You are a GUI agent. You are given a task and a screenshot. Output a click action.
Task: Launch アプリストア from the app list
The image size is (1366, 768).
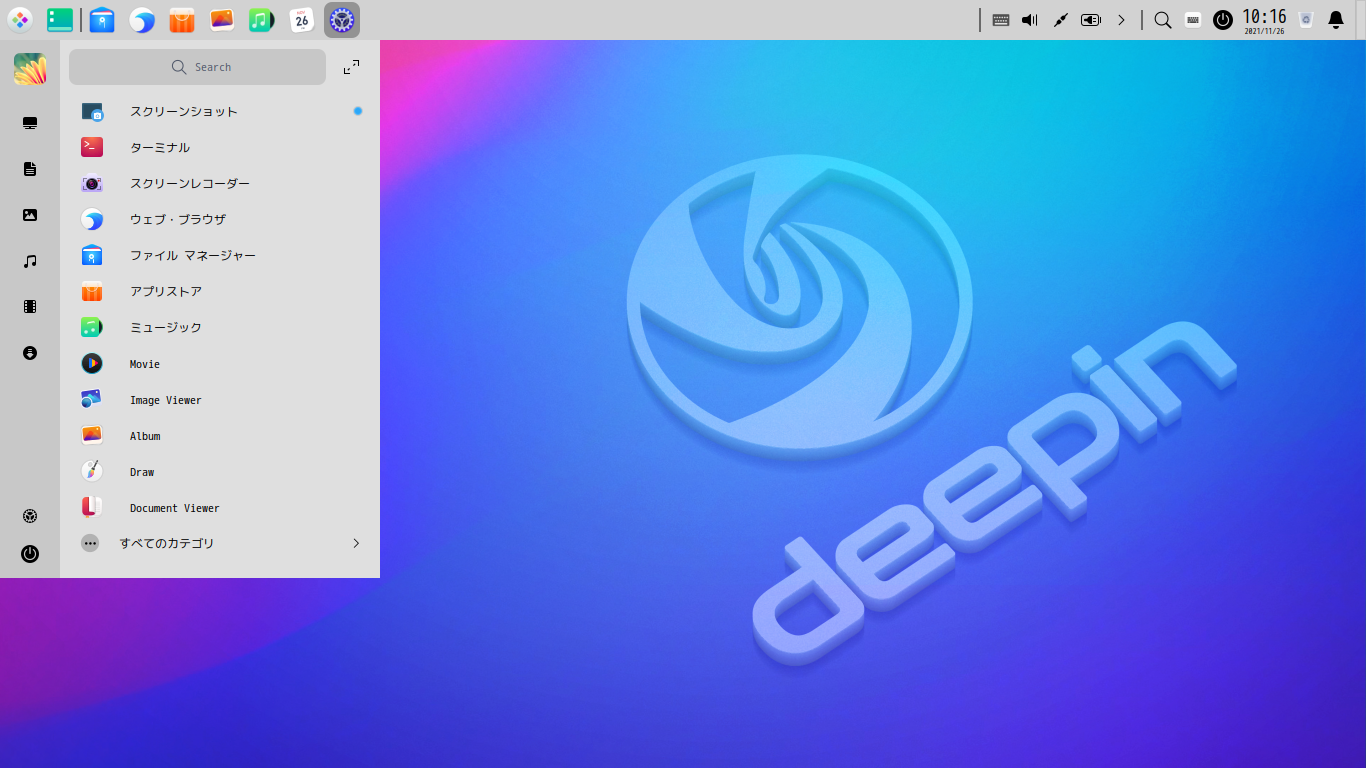[220, 291]
